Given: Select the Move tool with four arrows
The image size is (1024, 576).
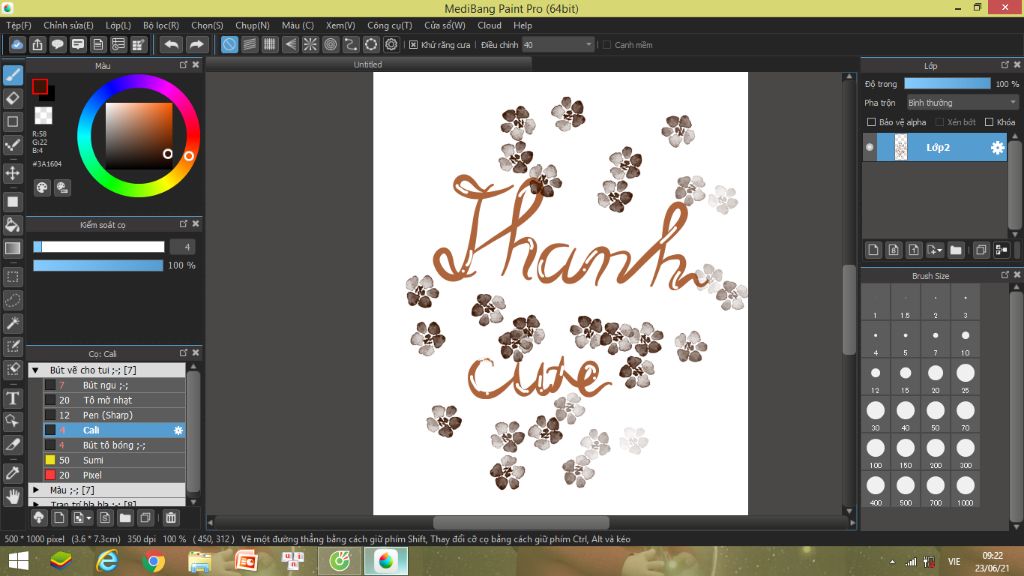Looking at the screenshot, I should tap(12, 173).
